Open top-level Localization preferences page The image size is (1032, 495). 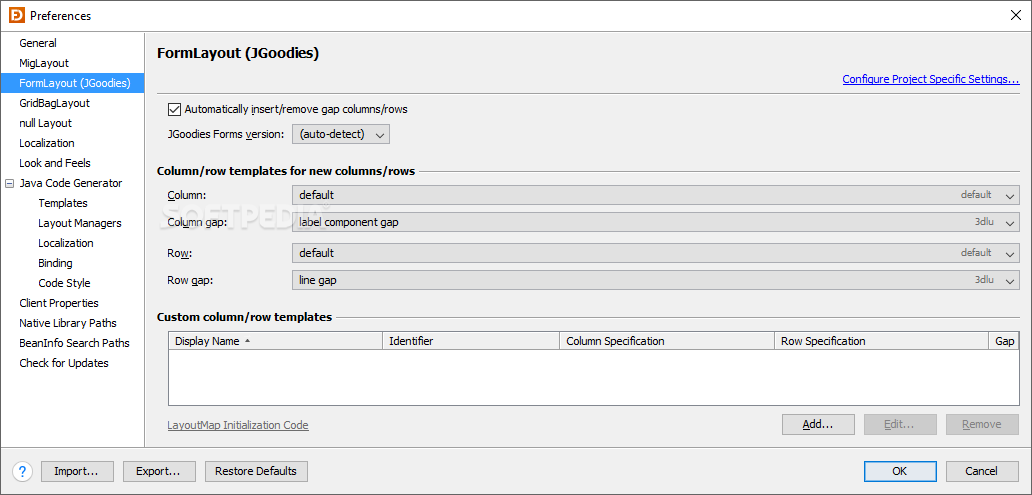[x=47, y=143]
